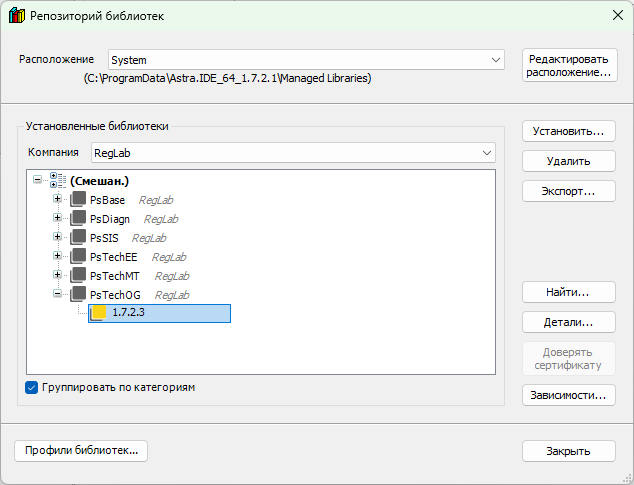Click the PsTechOG library icon
The image size is (634, 485).
[79, 295]
